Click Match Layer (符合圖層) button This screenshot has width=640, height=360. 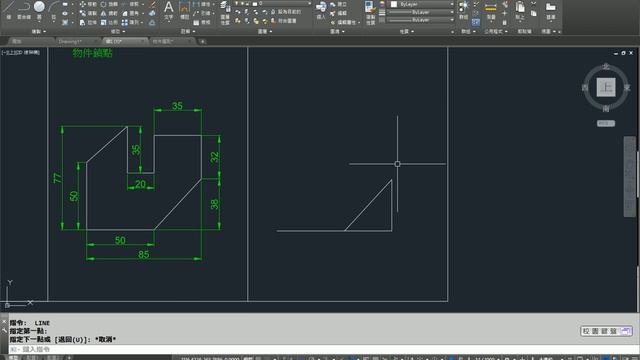(284, 21)
